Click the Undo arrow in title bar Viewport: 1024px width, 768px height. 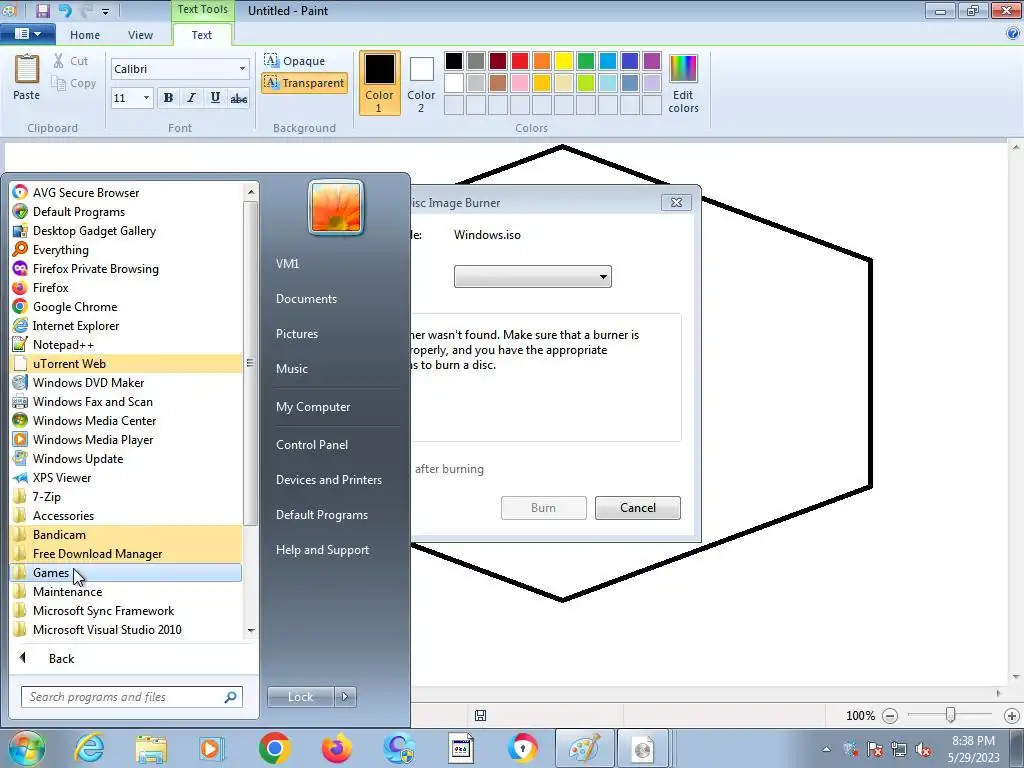point(65,10)
